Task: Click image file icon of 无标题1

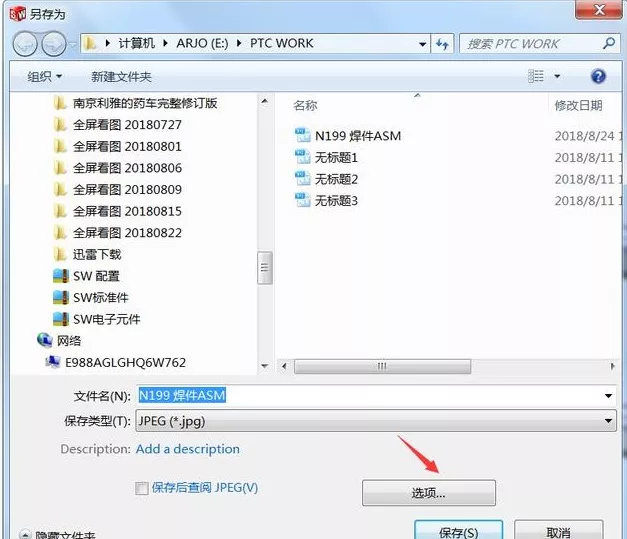Action: 303,157
